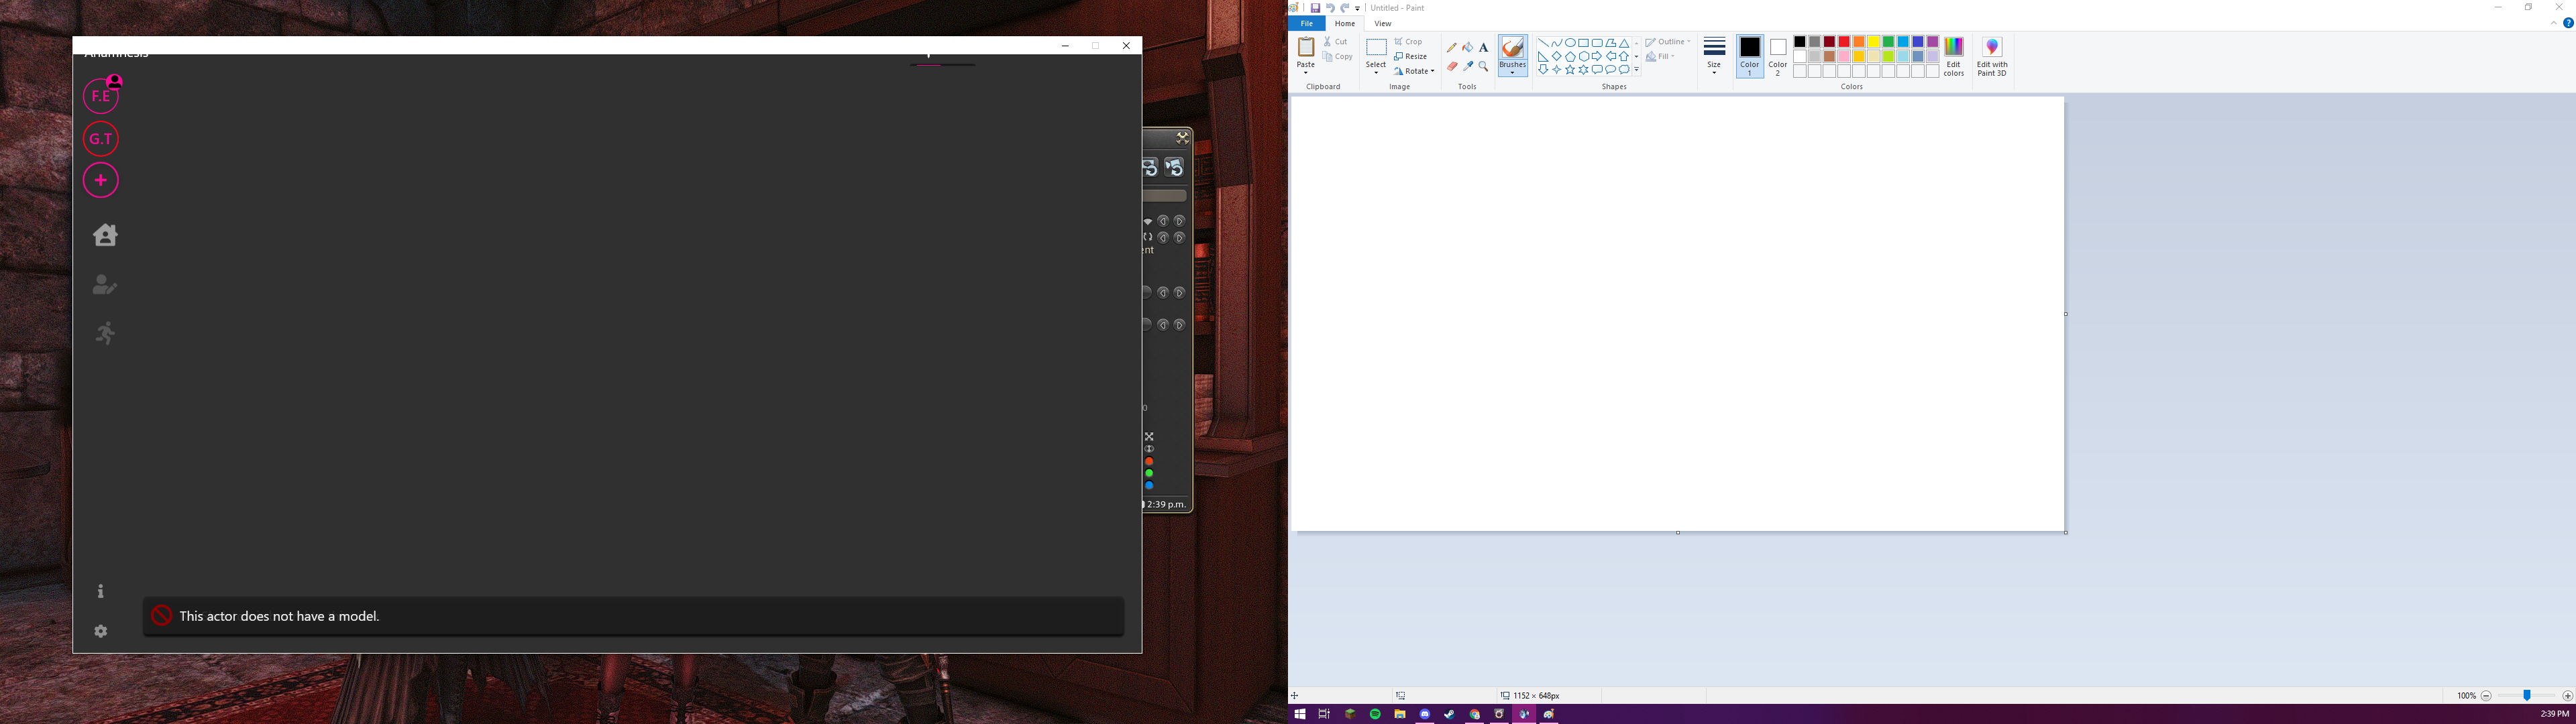2576x724 pixels.
Task: Choose the oval shape in Shapes gallery
Action: click(1570, 43)
